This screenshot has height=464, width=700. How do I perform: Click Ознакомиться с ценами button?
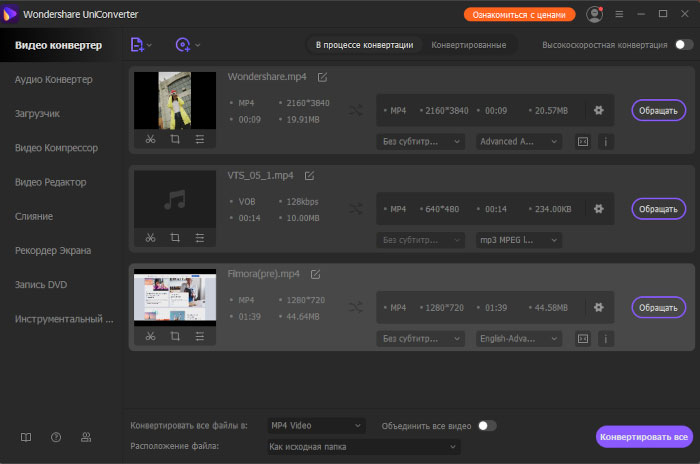(x=519, y=14)
